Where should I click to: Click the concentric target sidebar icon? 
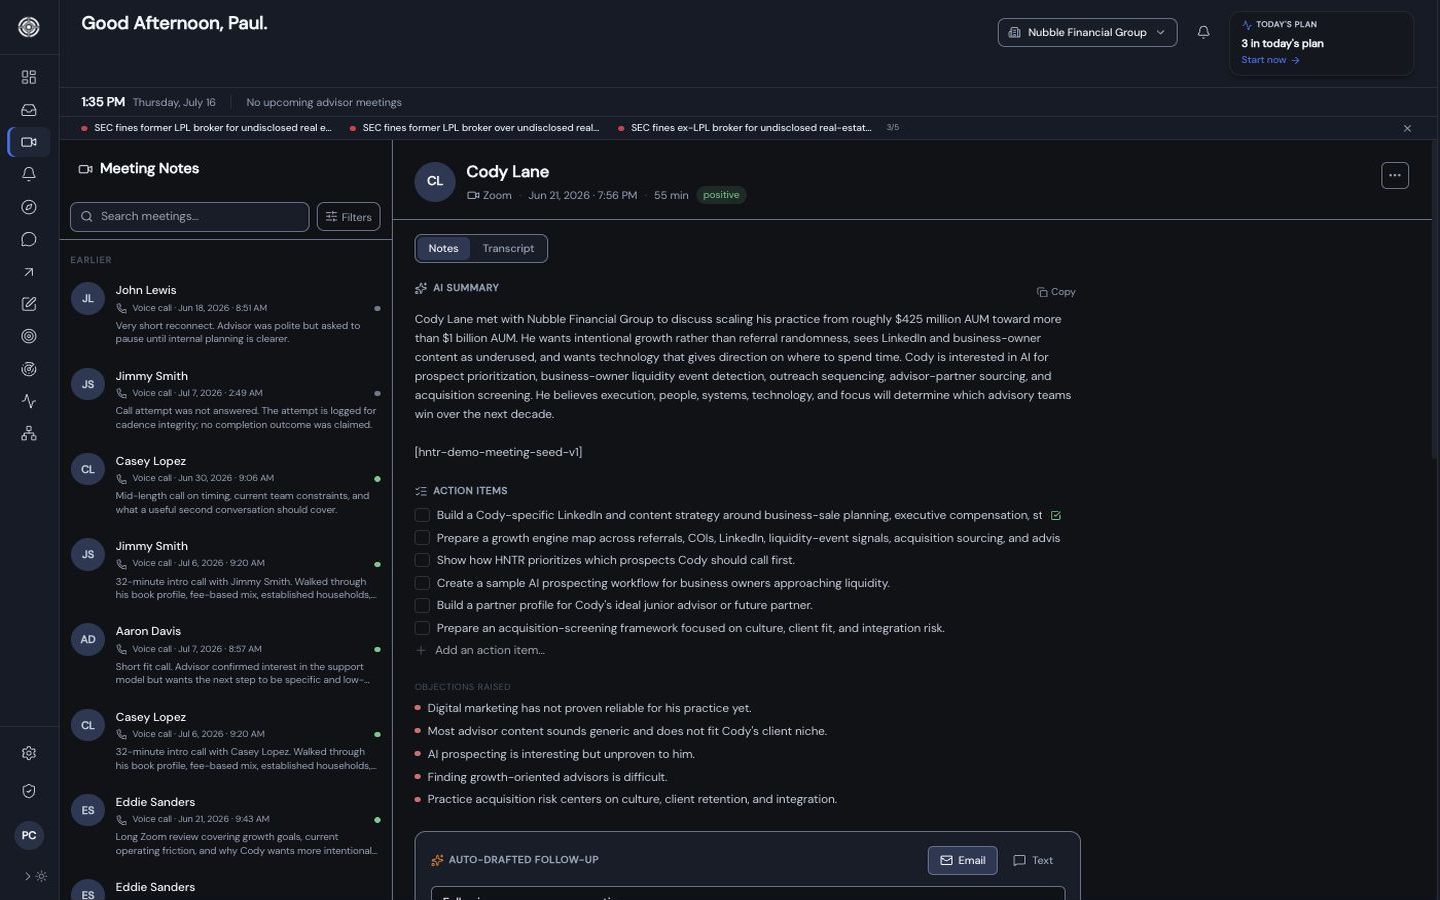pyautogui.click(x=29, y=336)
